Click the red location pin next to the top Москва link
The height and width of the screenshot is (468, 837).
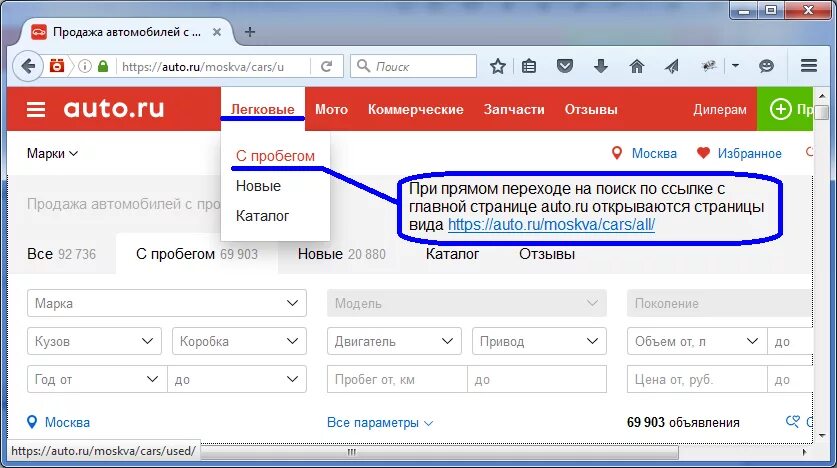click(617, 154)
